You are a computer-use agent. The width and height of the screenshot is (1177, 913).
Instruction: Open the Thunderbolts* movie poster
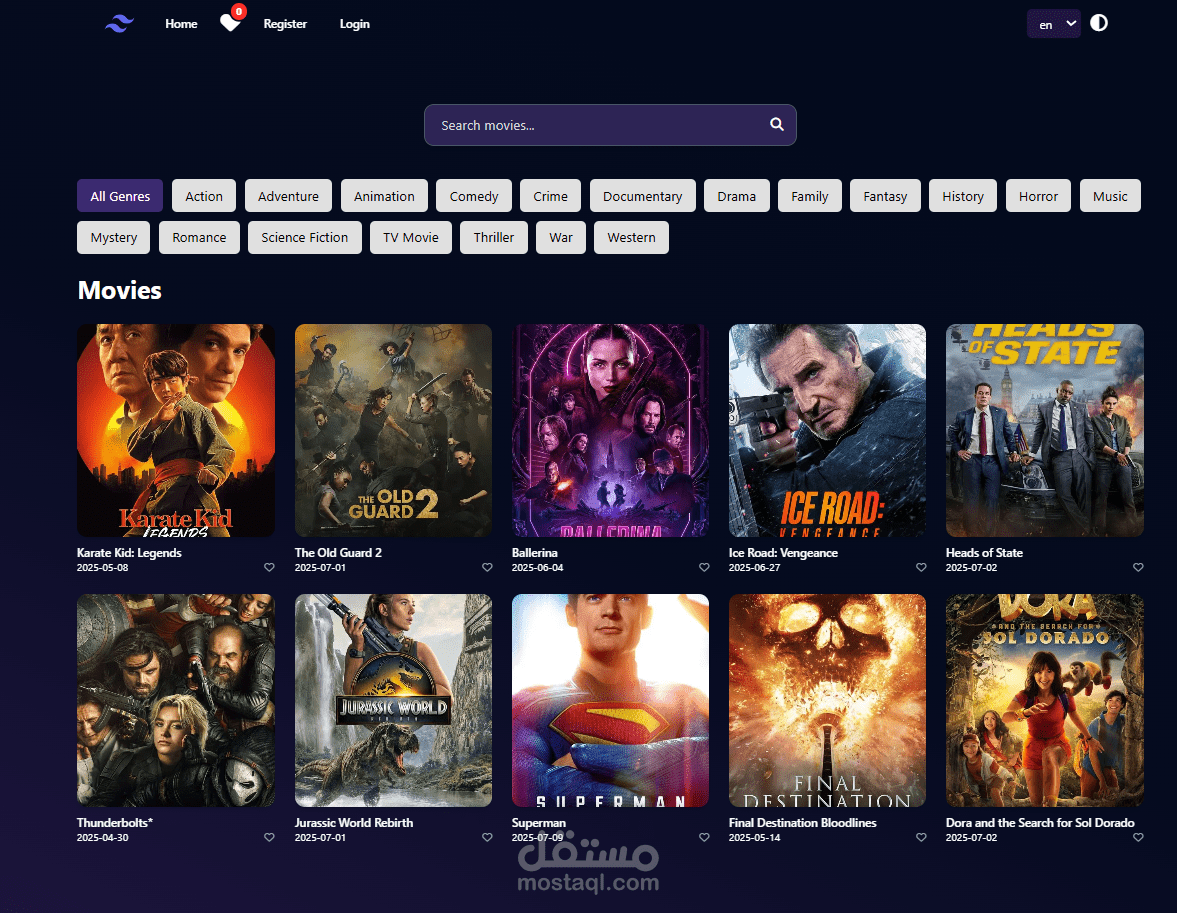tap(176, 701)
